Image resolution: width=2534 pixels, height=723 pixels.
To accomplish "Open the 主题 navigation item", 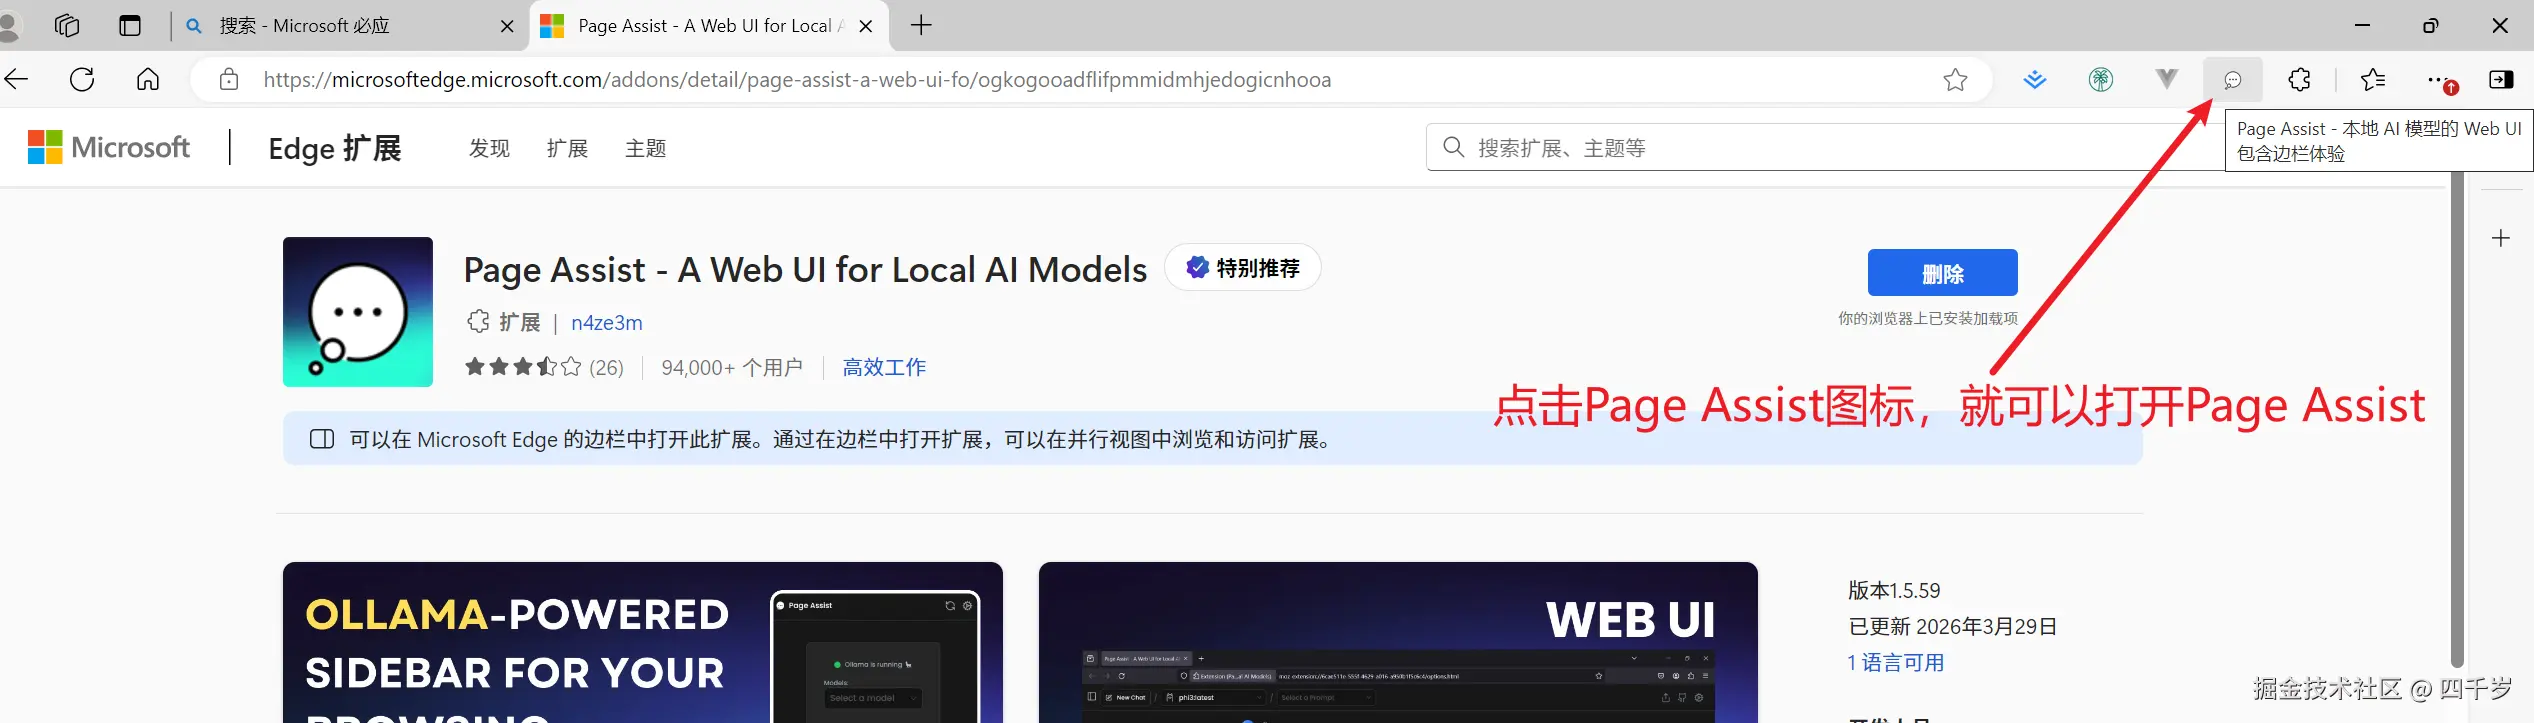I will point(645,149).
